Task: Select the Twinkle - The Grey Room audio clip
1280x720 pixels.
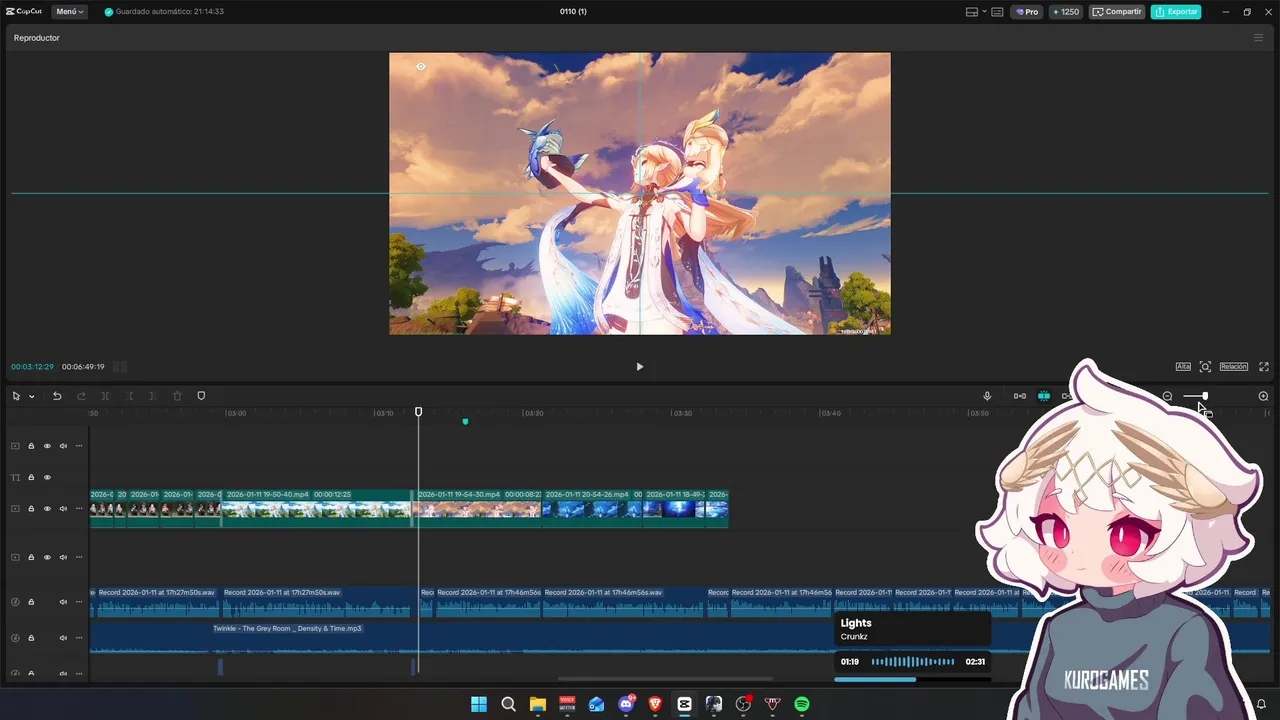Action: pos(680,638)
